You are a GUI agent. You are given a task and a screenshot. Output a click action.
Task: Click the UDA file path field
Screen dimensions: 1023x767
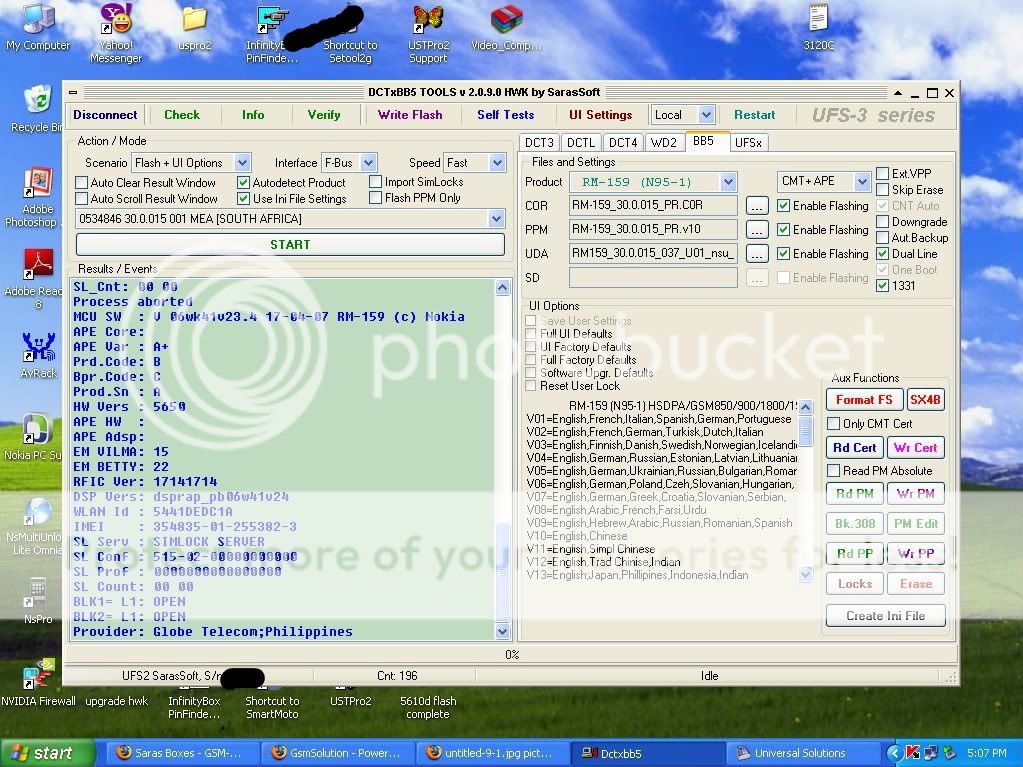click(x=653, y=253)
